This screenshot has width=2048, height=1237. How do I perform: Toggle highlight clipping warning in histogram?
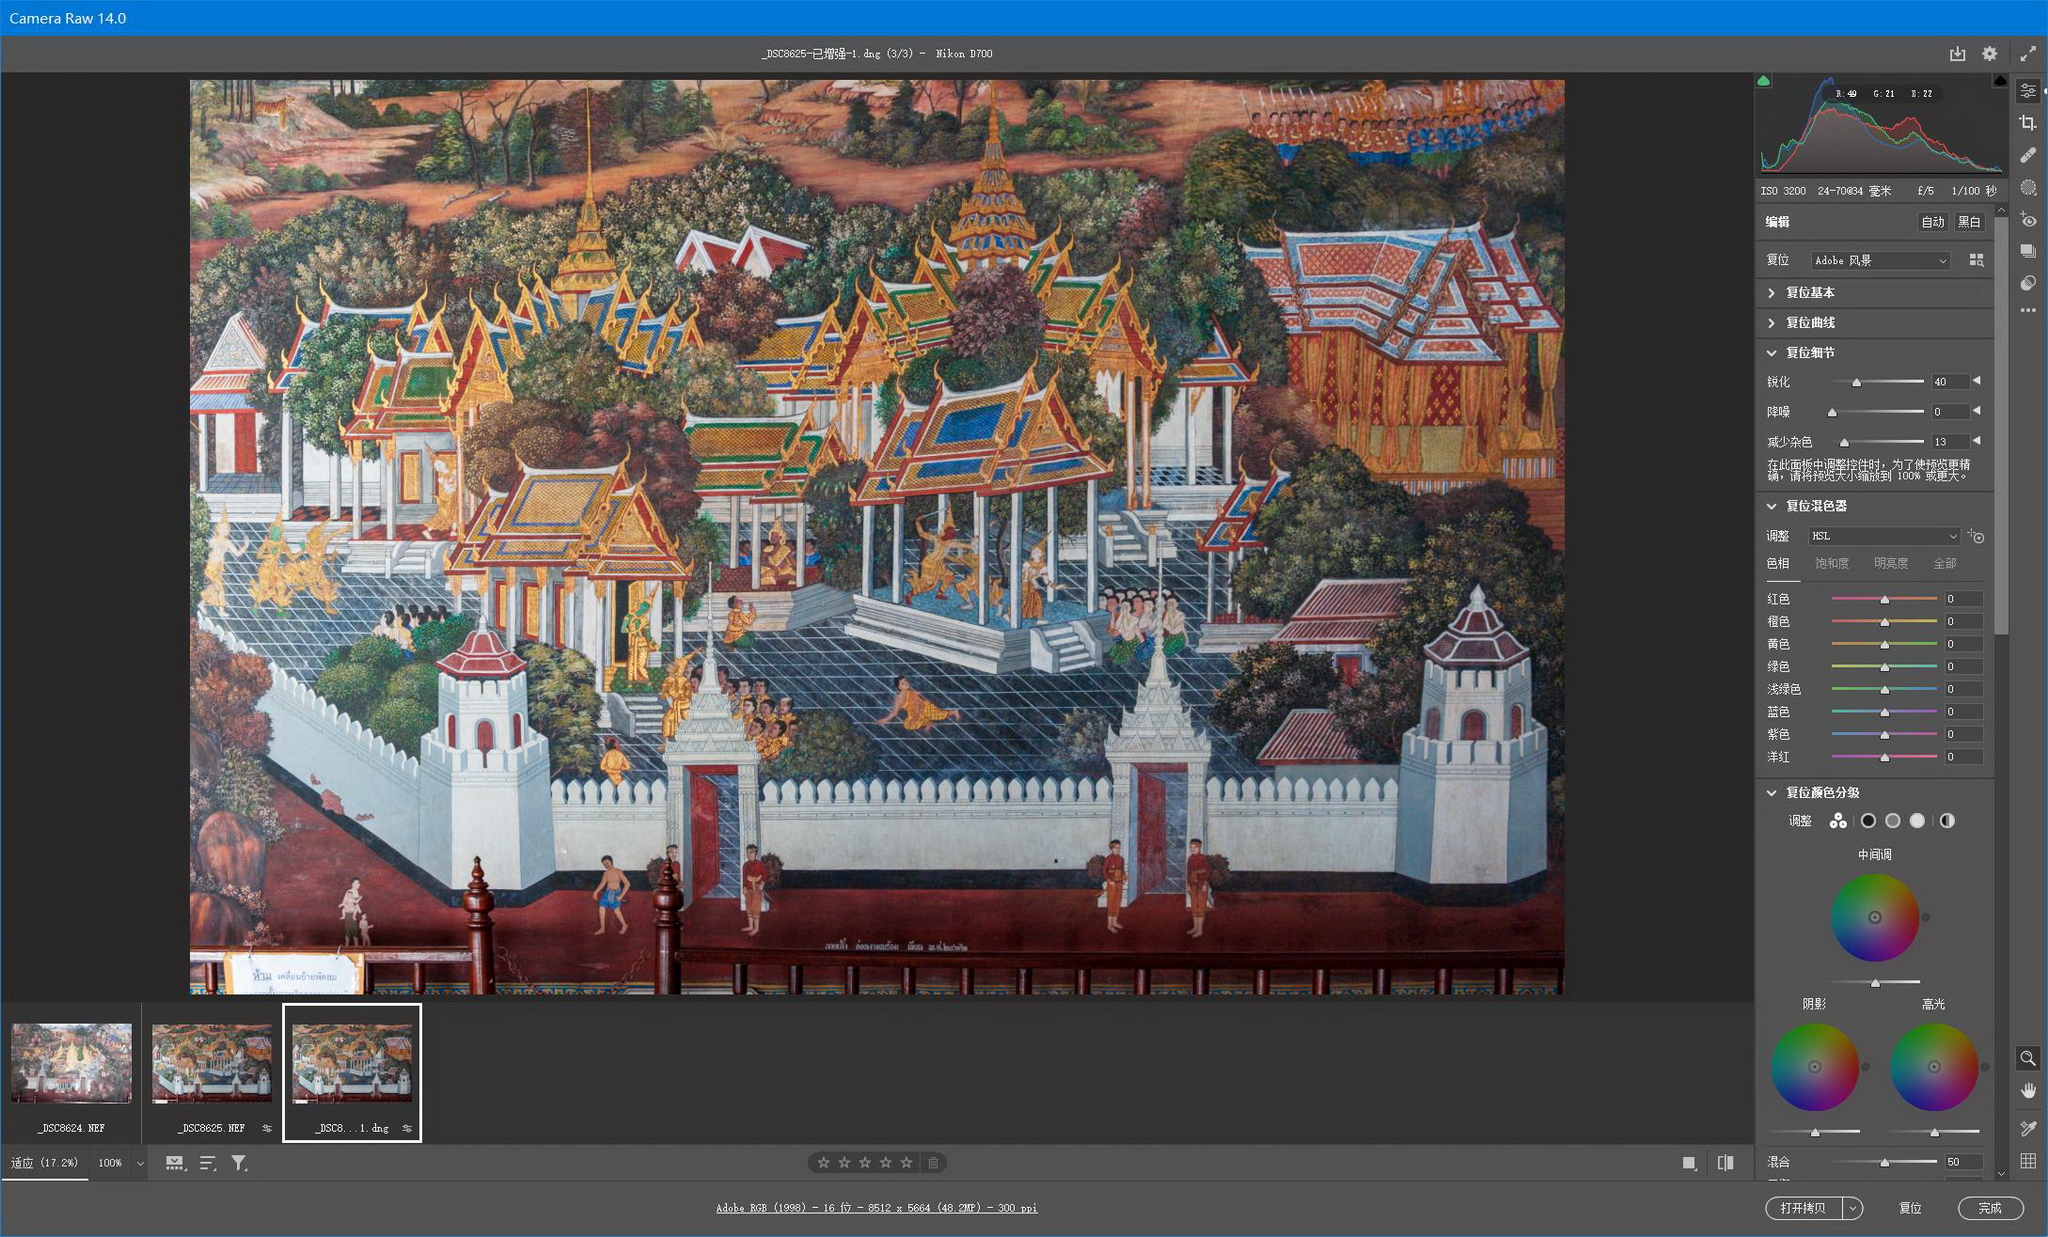tap(1999, 81)
